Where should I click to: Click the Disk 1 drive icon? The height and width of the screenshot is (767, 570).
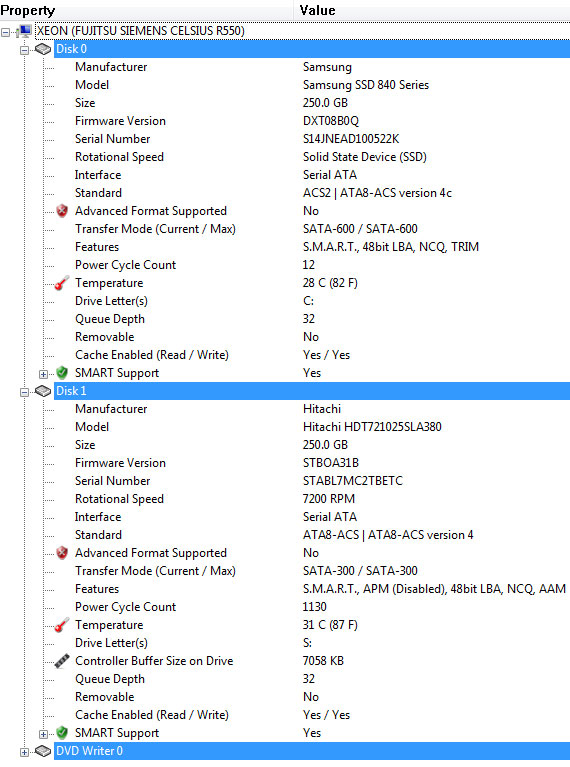point(43,391)
